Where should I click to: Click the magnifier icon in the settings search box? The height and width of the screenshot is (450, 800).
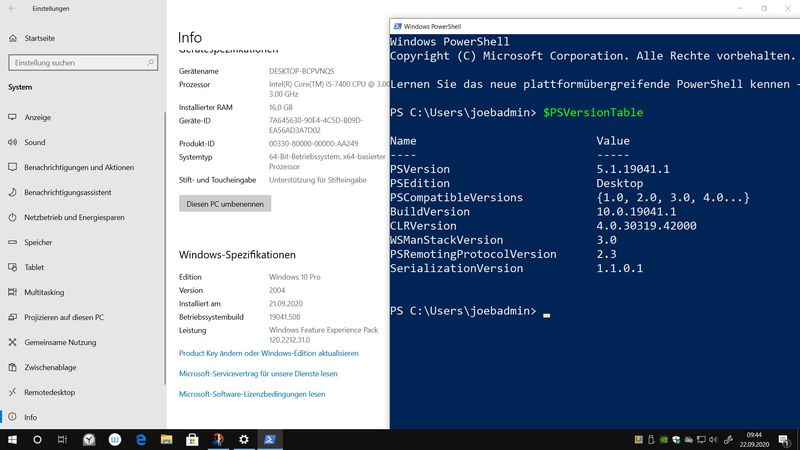point(150,63)
